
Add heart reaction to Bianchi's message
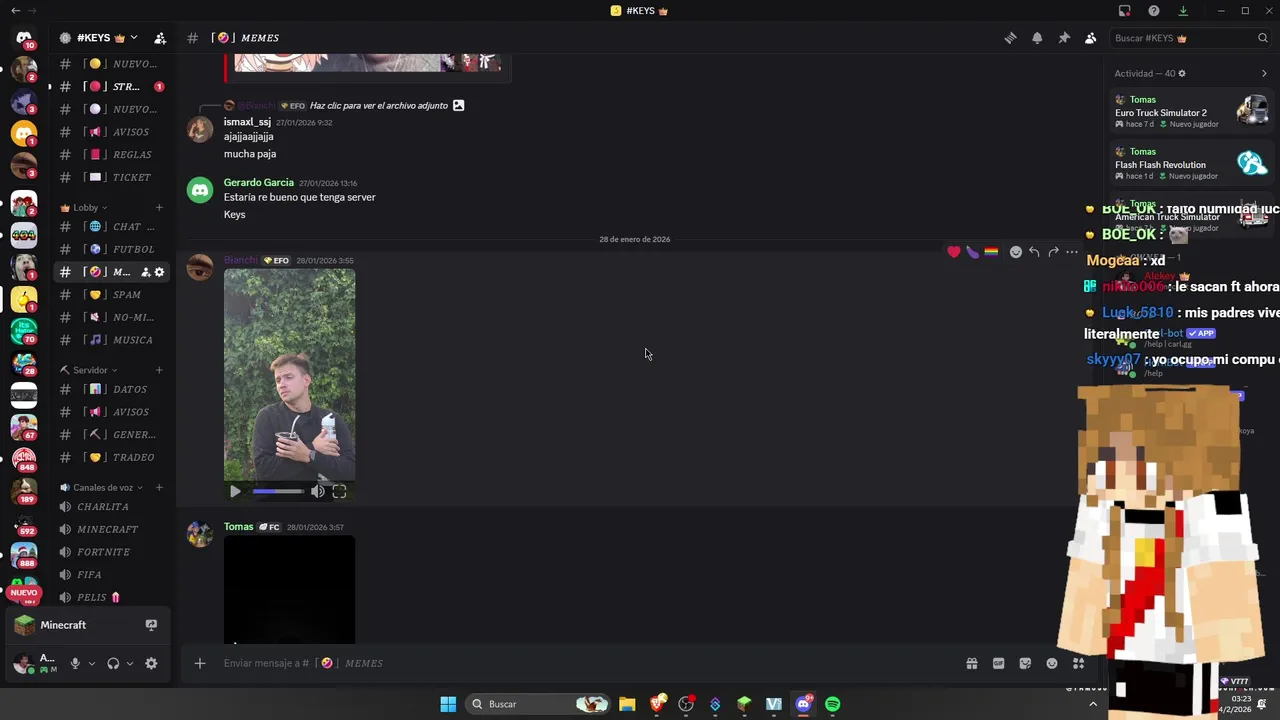(954, 252)
